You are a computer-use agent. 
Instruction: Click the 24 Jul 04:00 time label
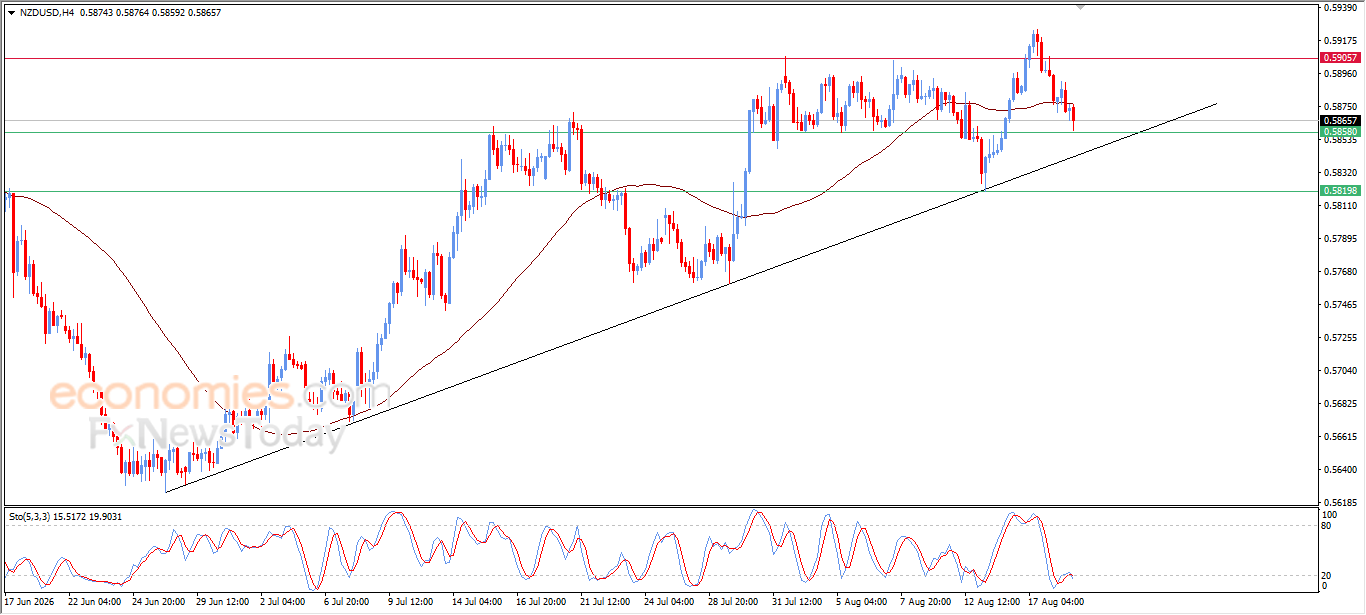(668, 602)
